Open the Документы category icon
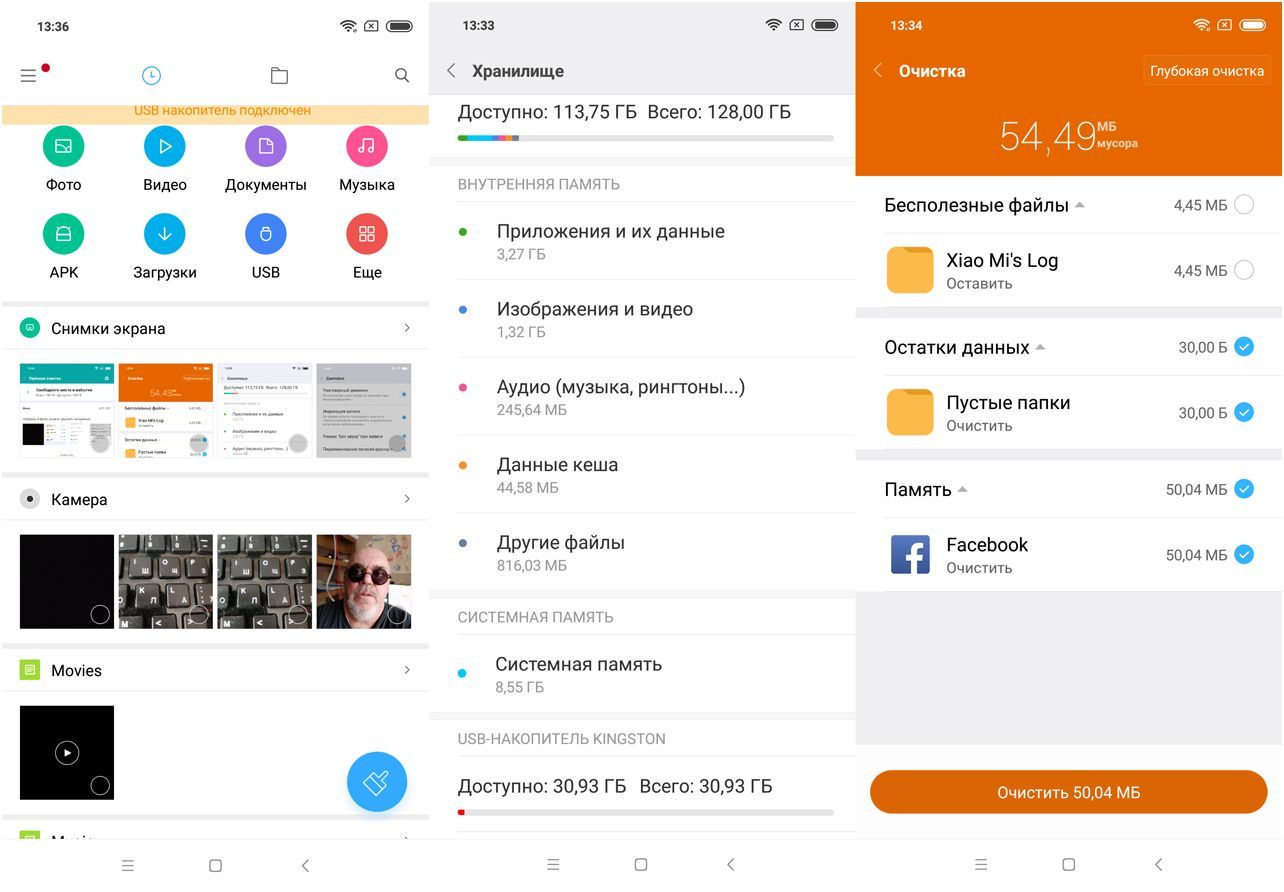Image resolution: width=1284 pixels, height=892 pixels. (x=266, y=147)
